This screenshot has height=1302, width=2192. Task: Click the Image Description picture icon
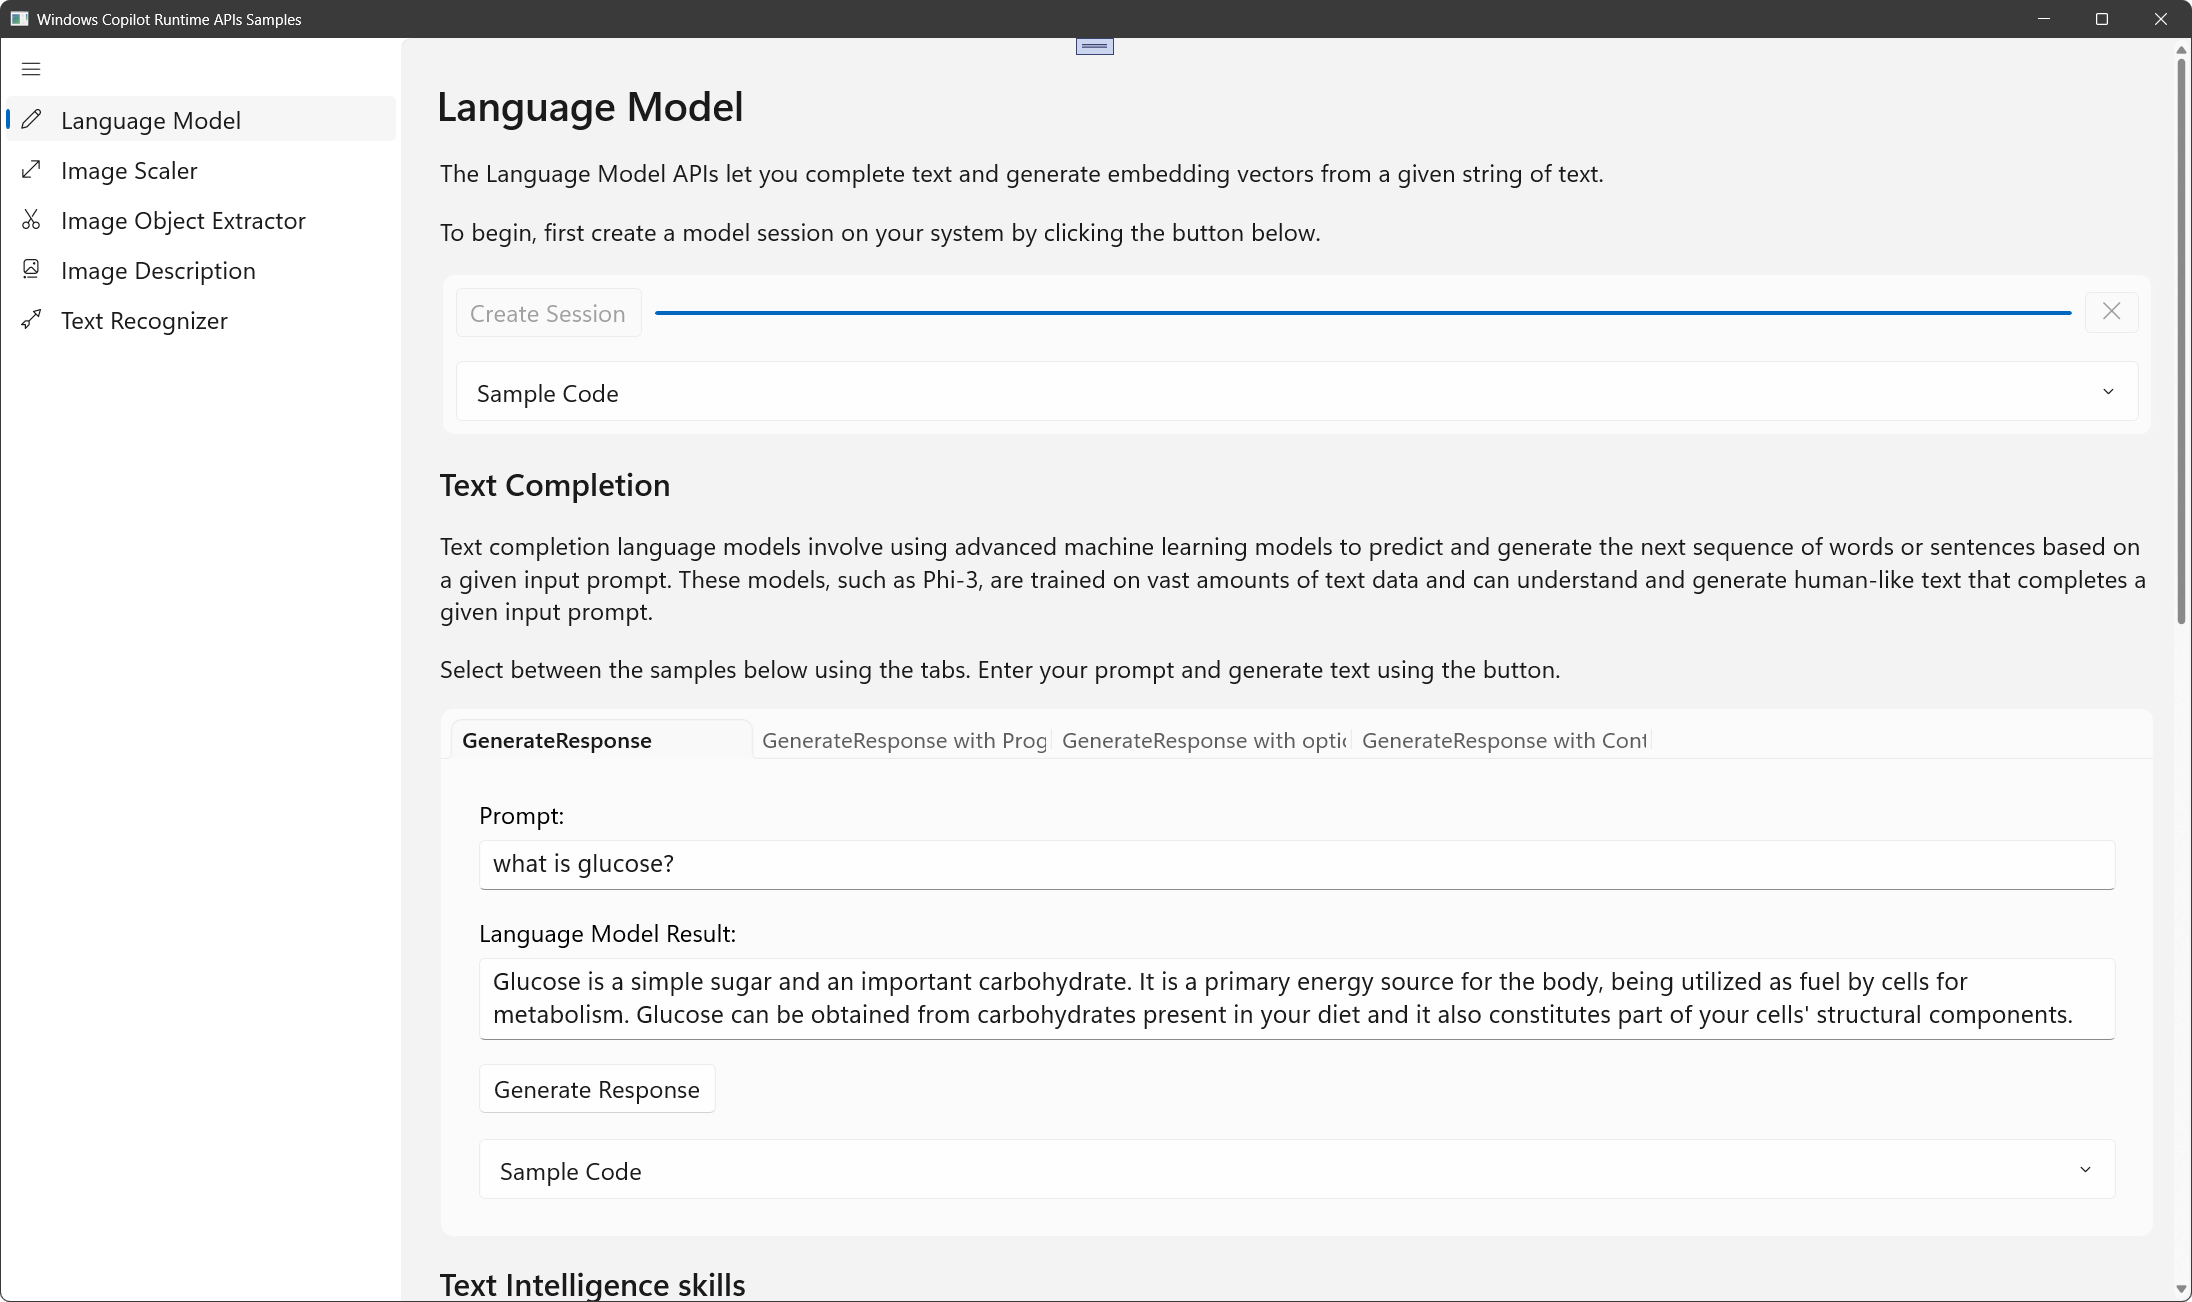tap(32, 270)
